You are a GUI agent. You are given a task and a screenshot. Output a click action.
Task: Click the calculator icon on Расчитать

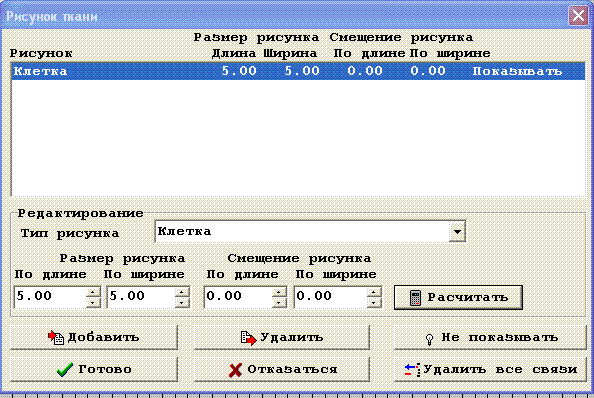[x=416, y=298]
